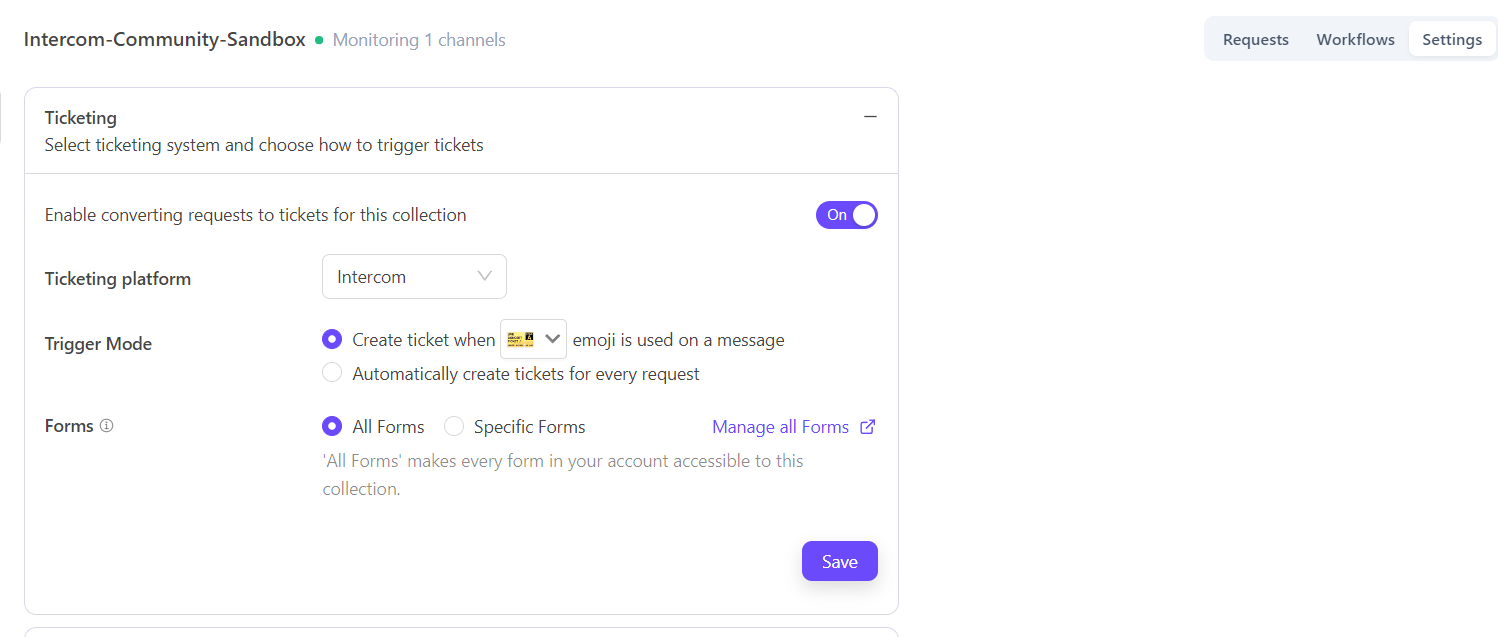Open the Intercom ticketing platform dropdown

414,277
